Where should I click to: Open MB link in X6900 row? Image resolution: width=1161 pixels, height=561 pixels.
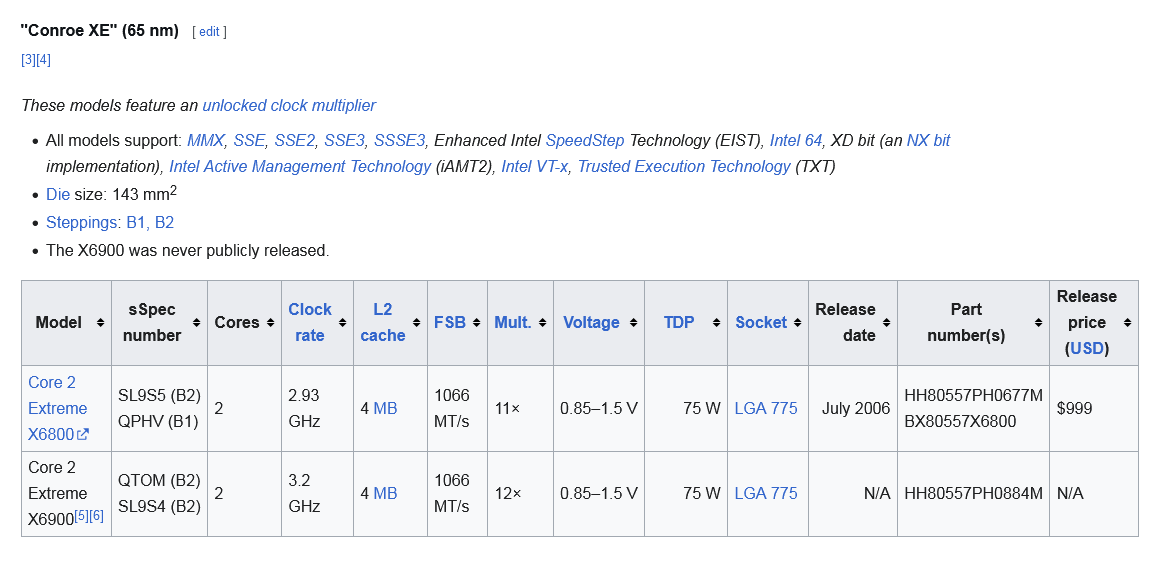pos(385,494)
